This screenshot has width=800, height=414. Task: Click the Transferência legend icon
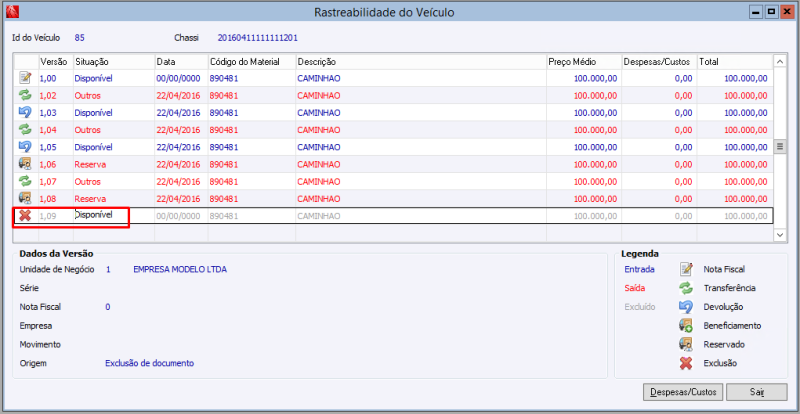click(686, 288)
